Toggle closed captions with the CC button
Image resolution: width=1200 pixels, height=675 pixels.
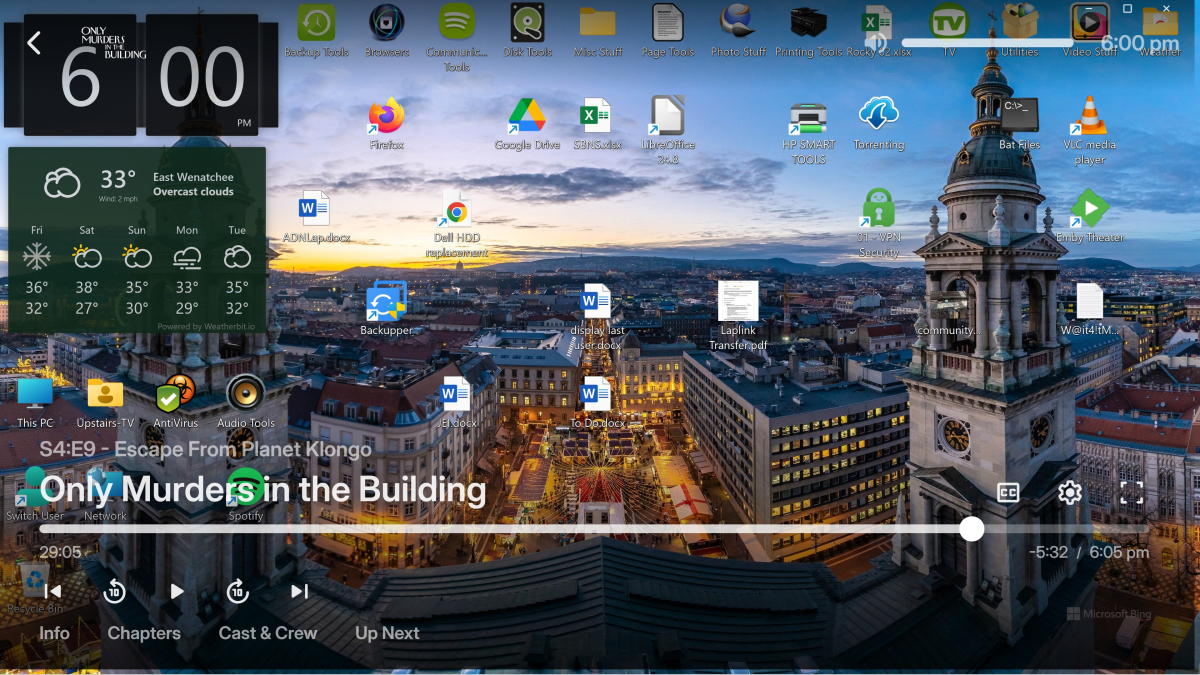pyautogui.click(x=1008, y=492)
